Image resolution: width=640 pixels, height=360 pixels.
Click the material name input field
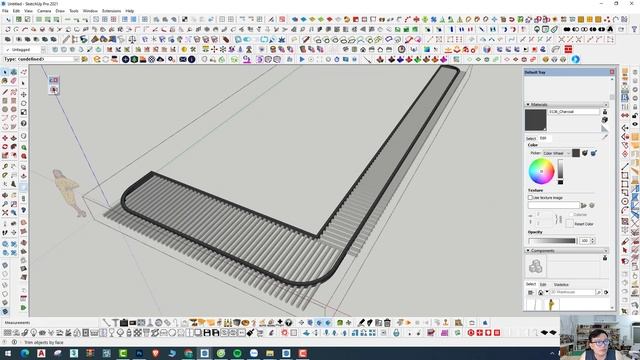click(574, 112)
